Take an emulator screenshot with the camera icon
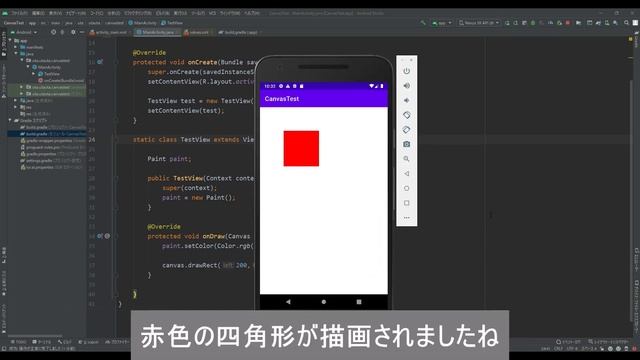640x360 pixels. tap(407, 144)
